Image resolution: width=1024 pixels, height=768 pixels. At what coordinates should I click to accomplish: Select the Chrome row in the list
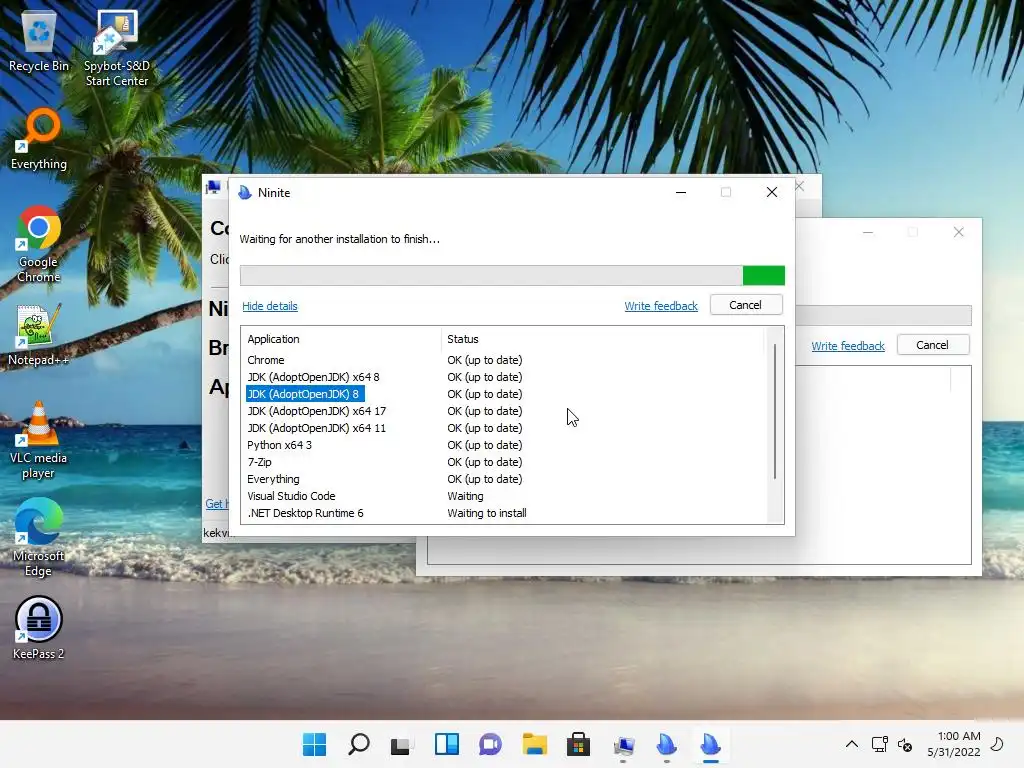coord(503,360)
